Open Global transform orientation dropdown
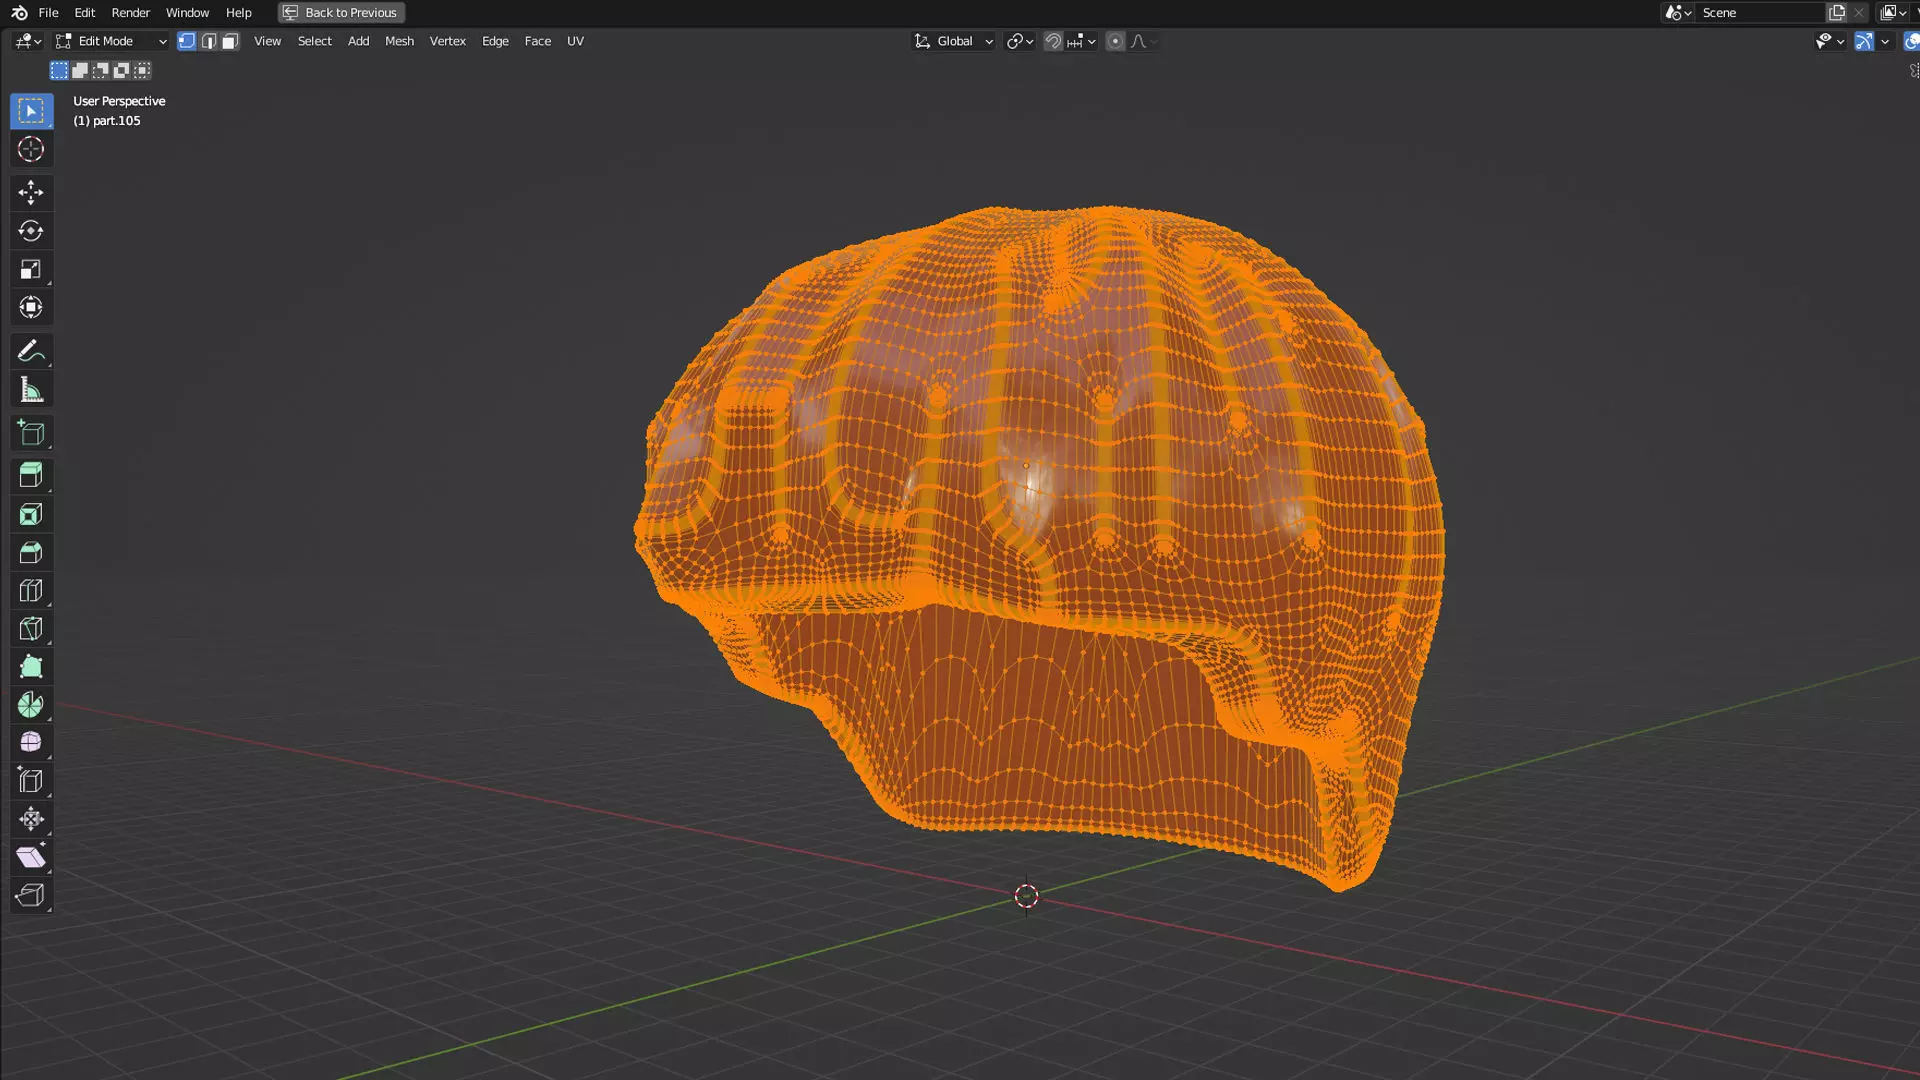Screen dimensions: 1920x1080 954,41
